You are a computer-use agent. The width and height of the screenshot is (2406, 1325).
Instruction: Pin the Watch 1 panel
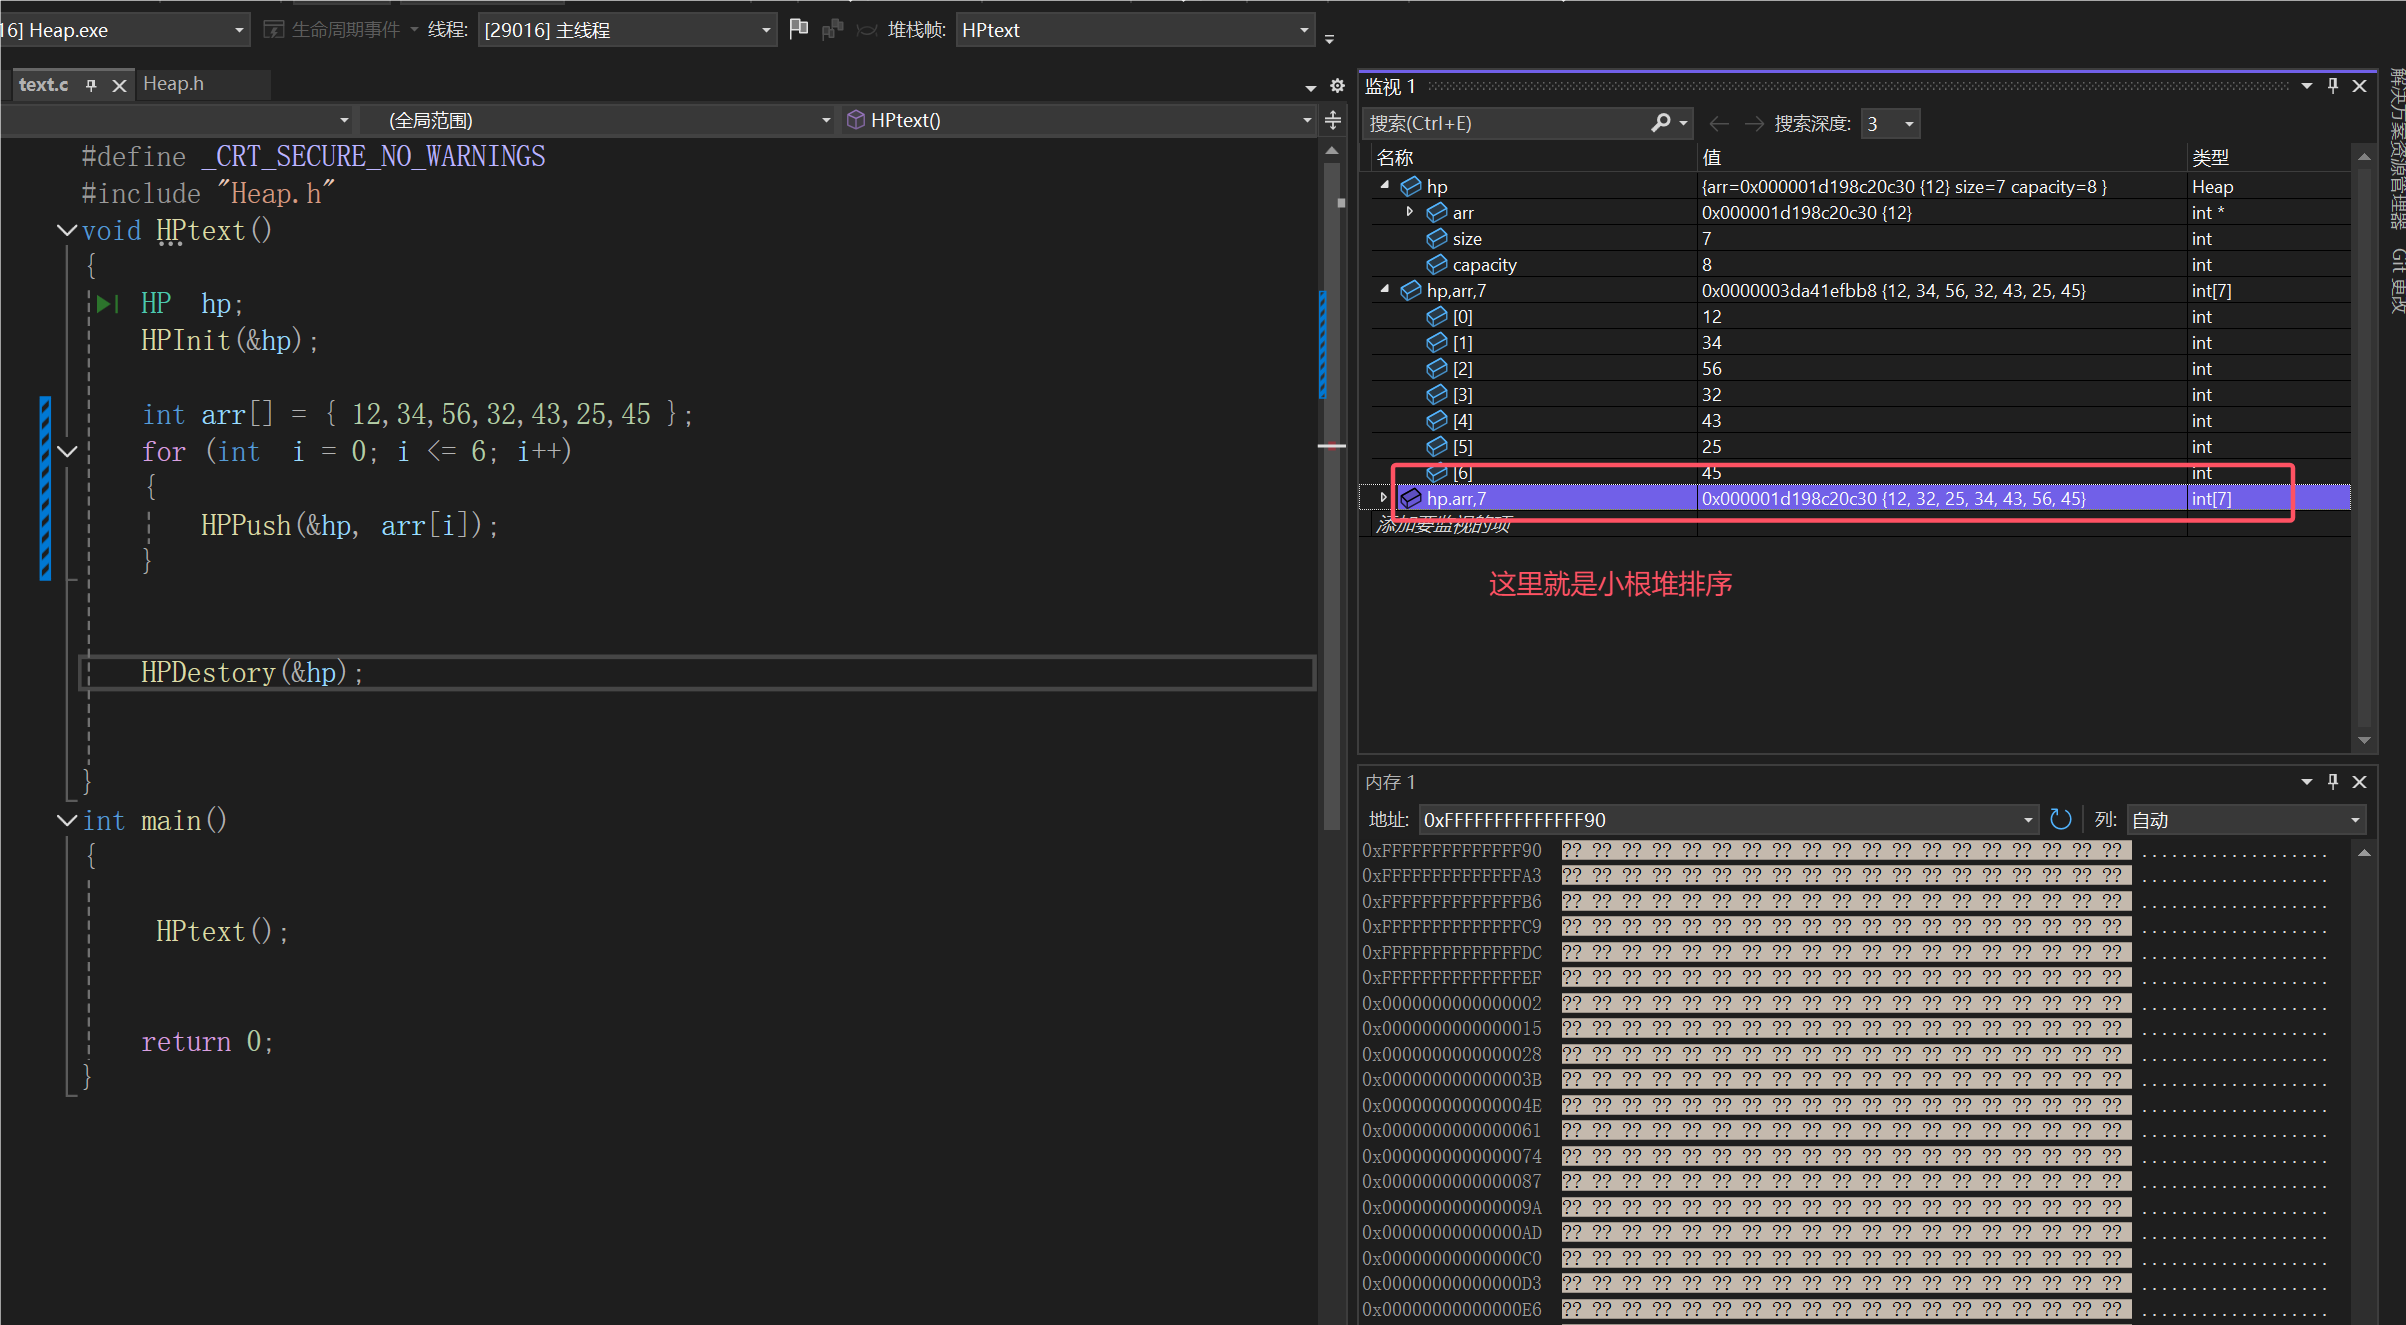[2333, 86]
